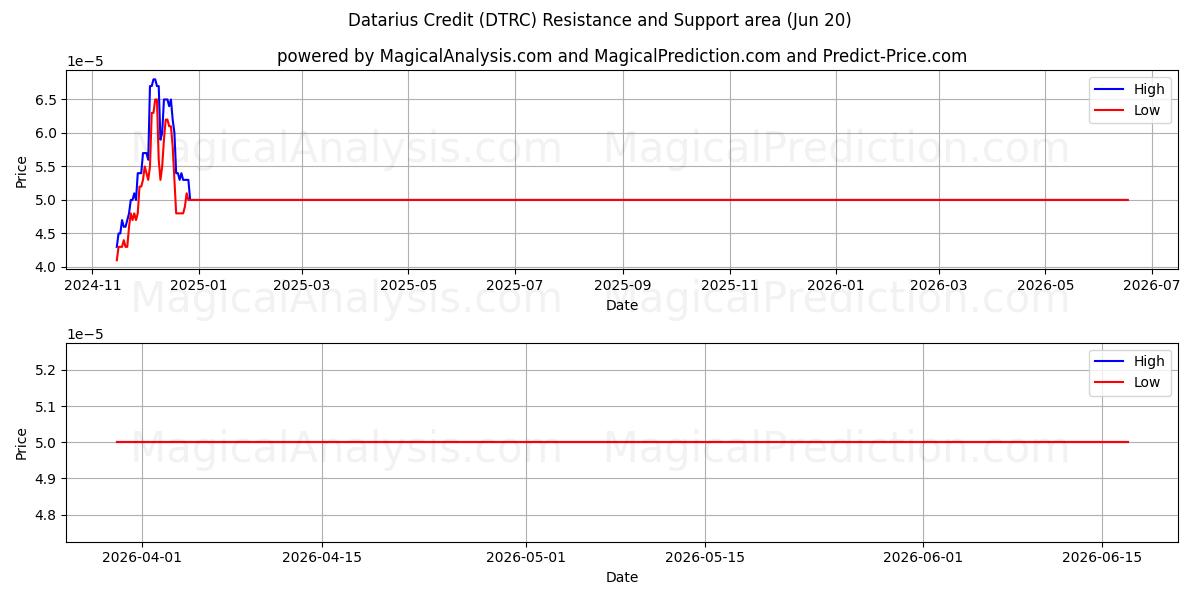Click the 'Date' axis label under bottom chart
Viewport: 1200px width, 600px height.
point(622,577)
